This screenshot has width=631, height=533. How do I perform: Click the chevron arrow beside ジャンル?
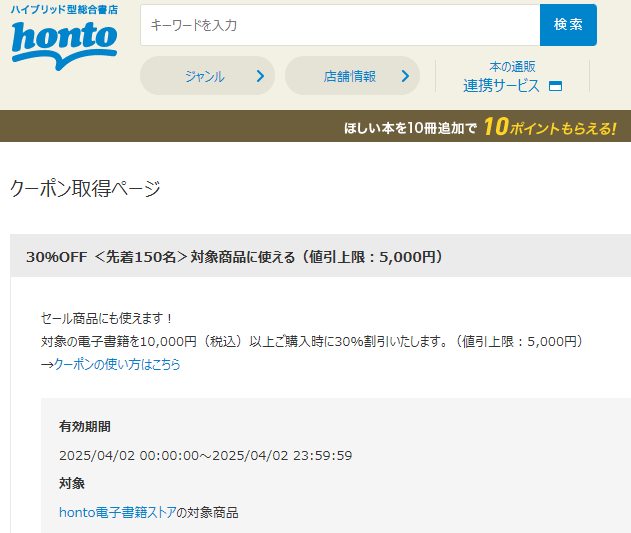pyautogui.click(x=260, y=76)
